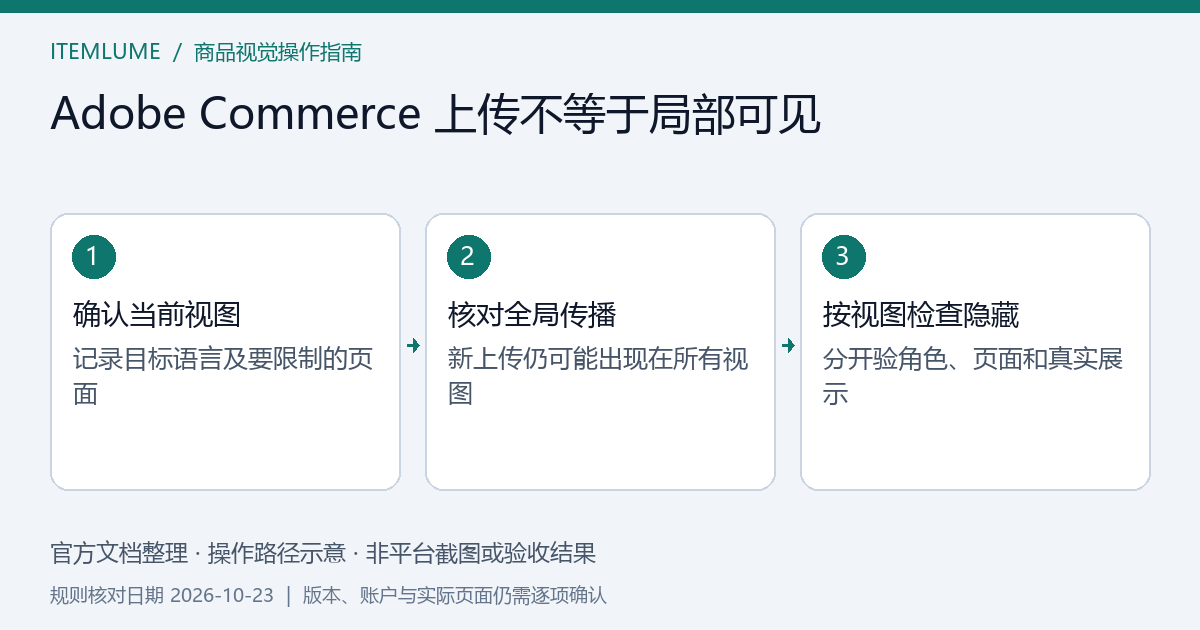
Task: Select the 核对全局传播 card title
Action: [532, 315]
